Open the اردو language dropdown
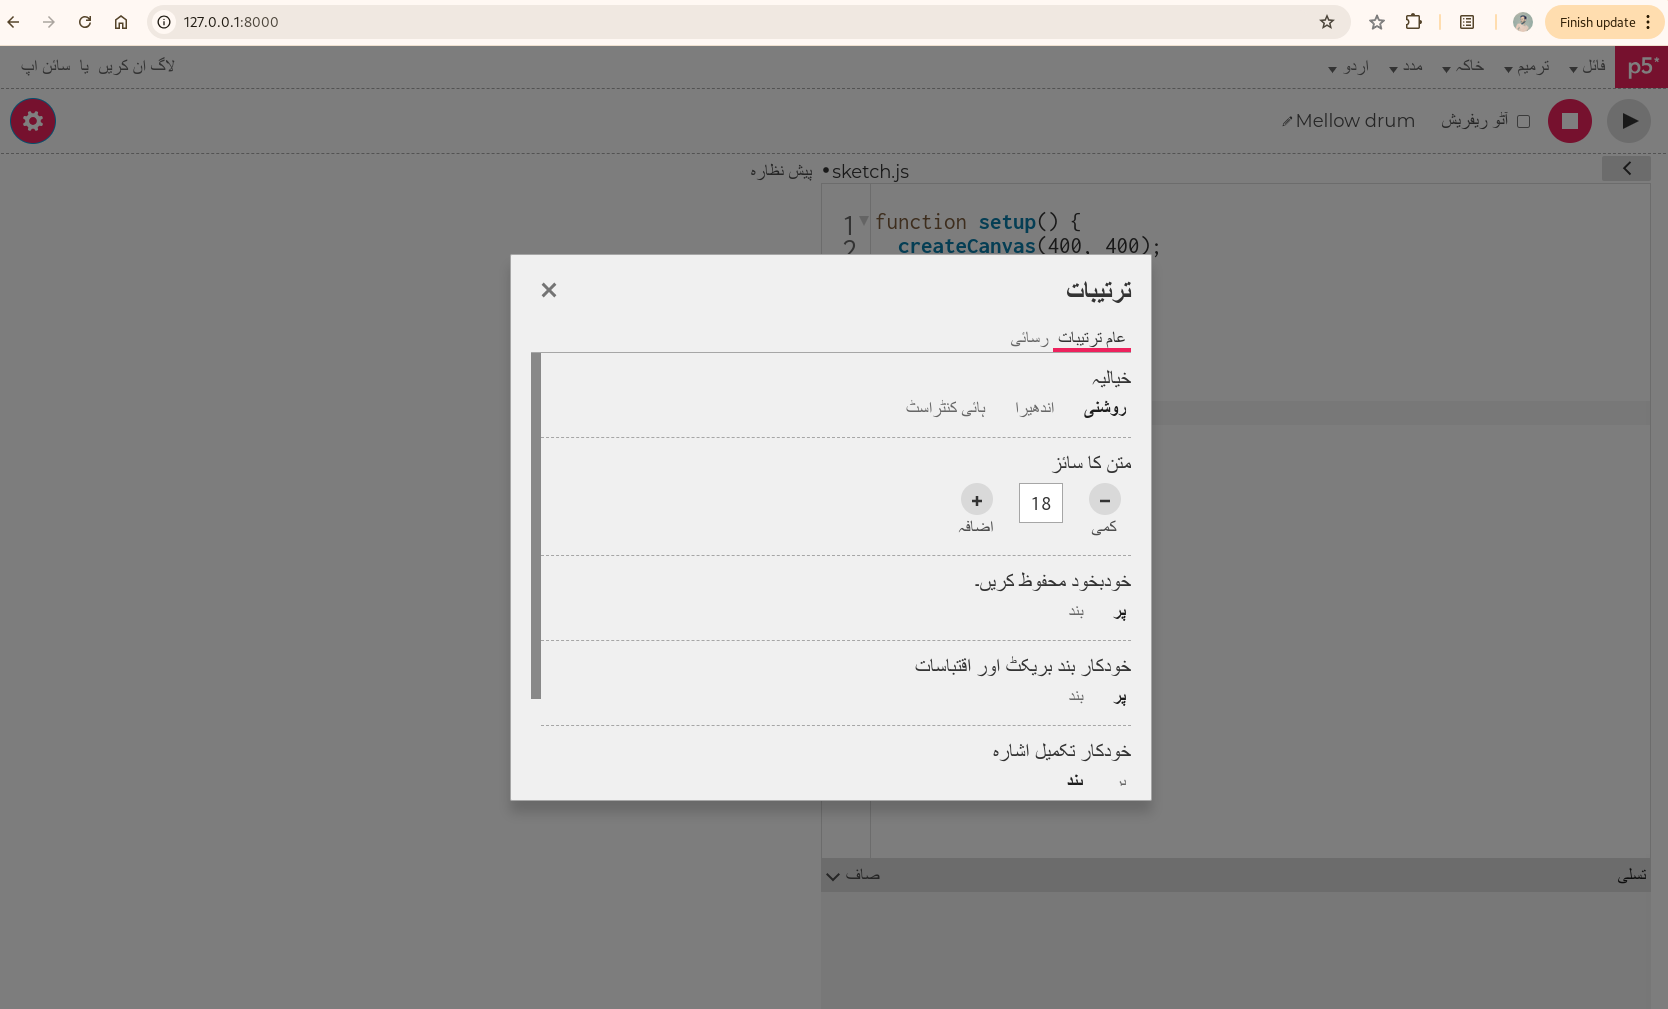This screenshot has width=1668, height=1009. [x=1349, y=67]
